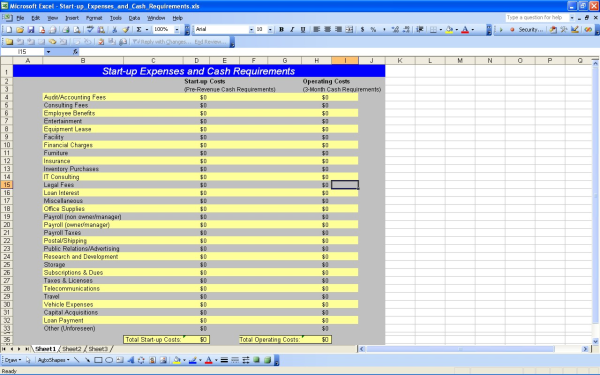Click the Cut scissors icon

[x=114, y=29]
